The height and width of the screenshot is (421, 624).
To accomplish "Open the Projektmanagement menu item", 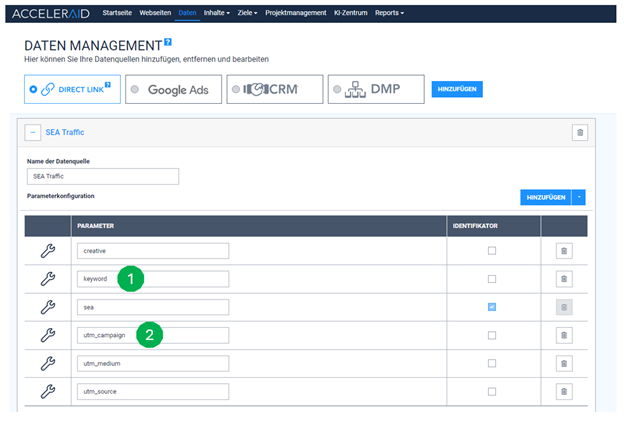I will [296, 13].
